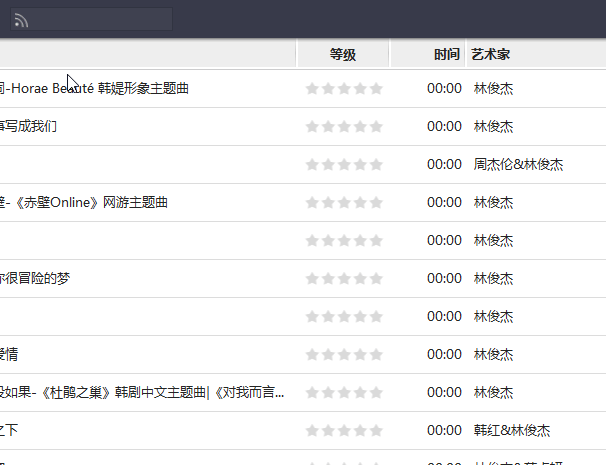The height and width of the screenshot is (465, 606).
Task: Click 00:00 time in the 周杰伦&林俊杰 row
Action: pyautogui.click(x=444, y=165)
